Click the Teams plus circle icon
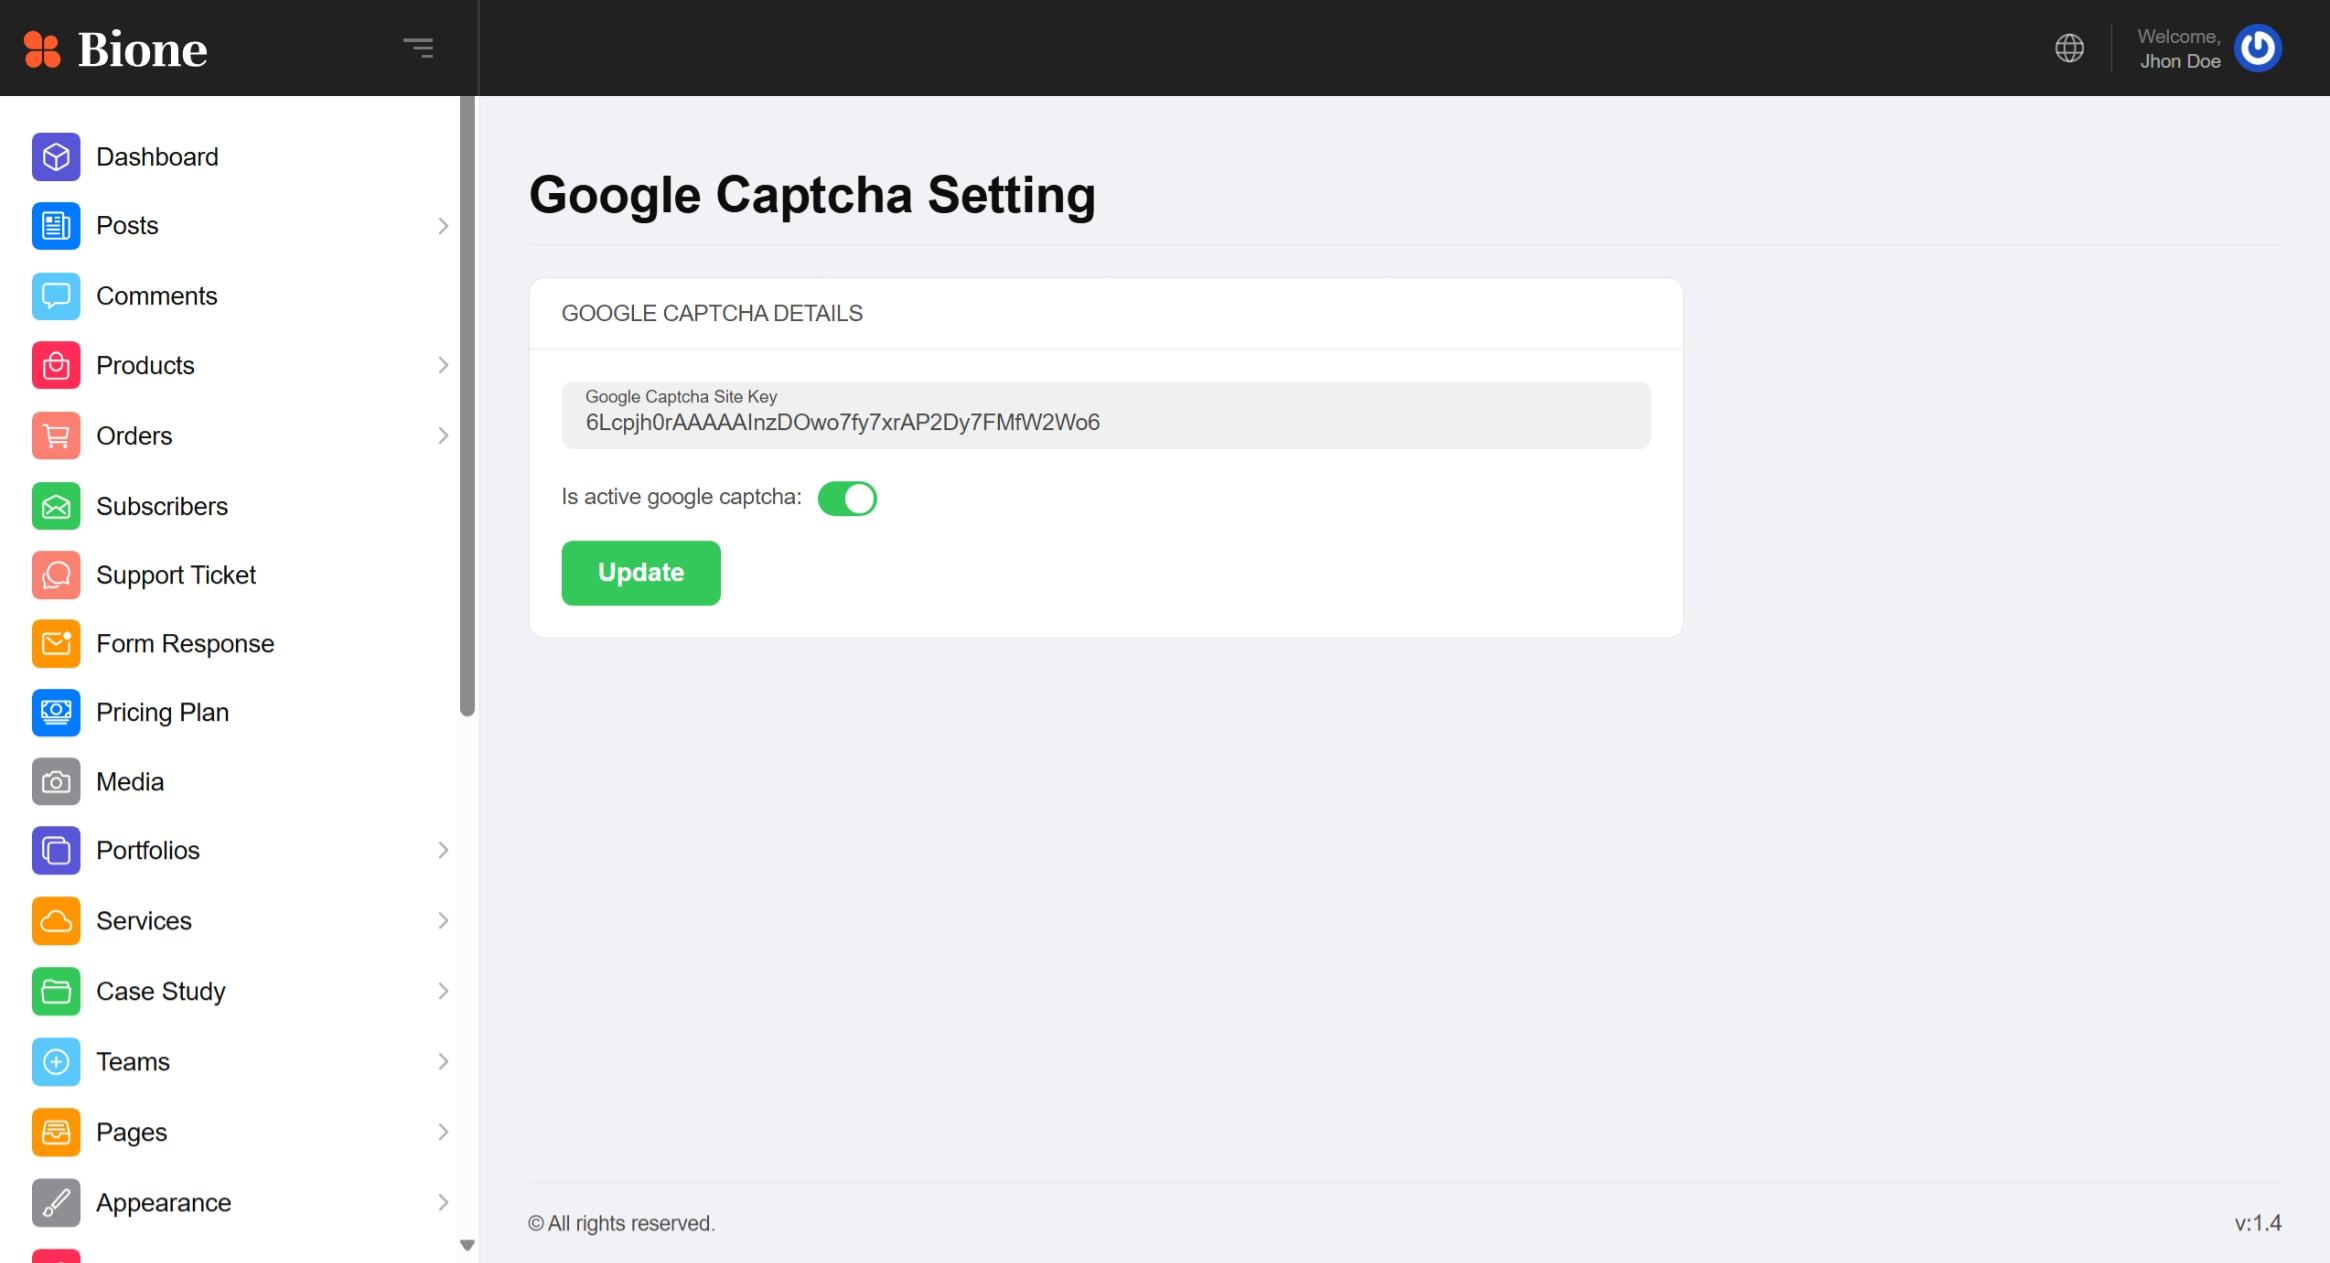2330x1263 pixels. tap(56, 1062)
